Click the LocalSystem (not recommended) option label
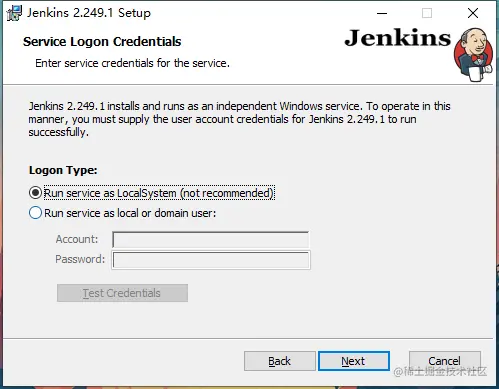The width and height of the screenshot is (499, 389). coord(159,193)
